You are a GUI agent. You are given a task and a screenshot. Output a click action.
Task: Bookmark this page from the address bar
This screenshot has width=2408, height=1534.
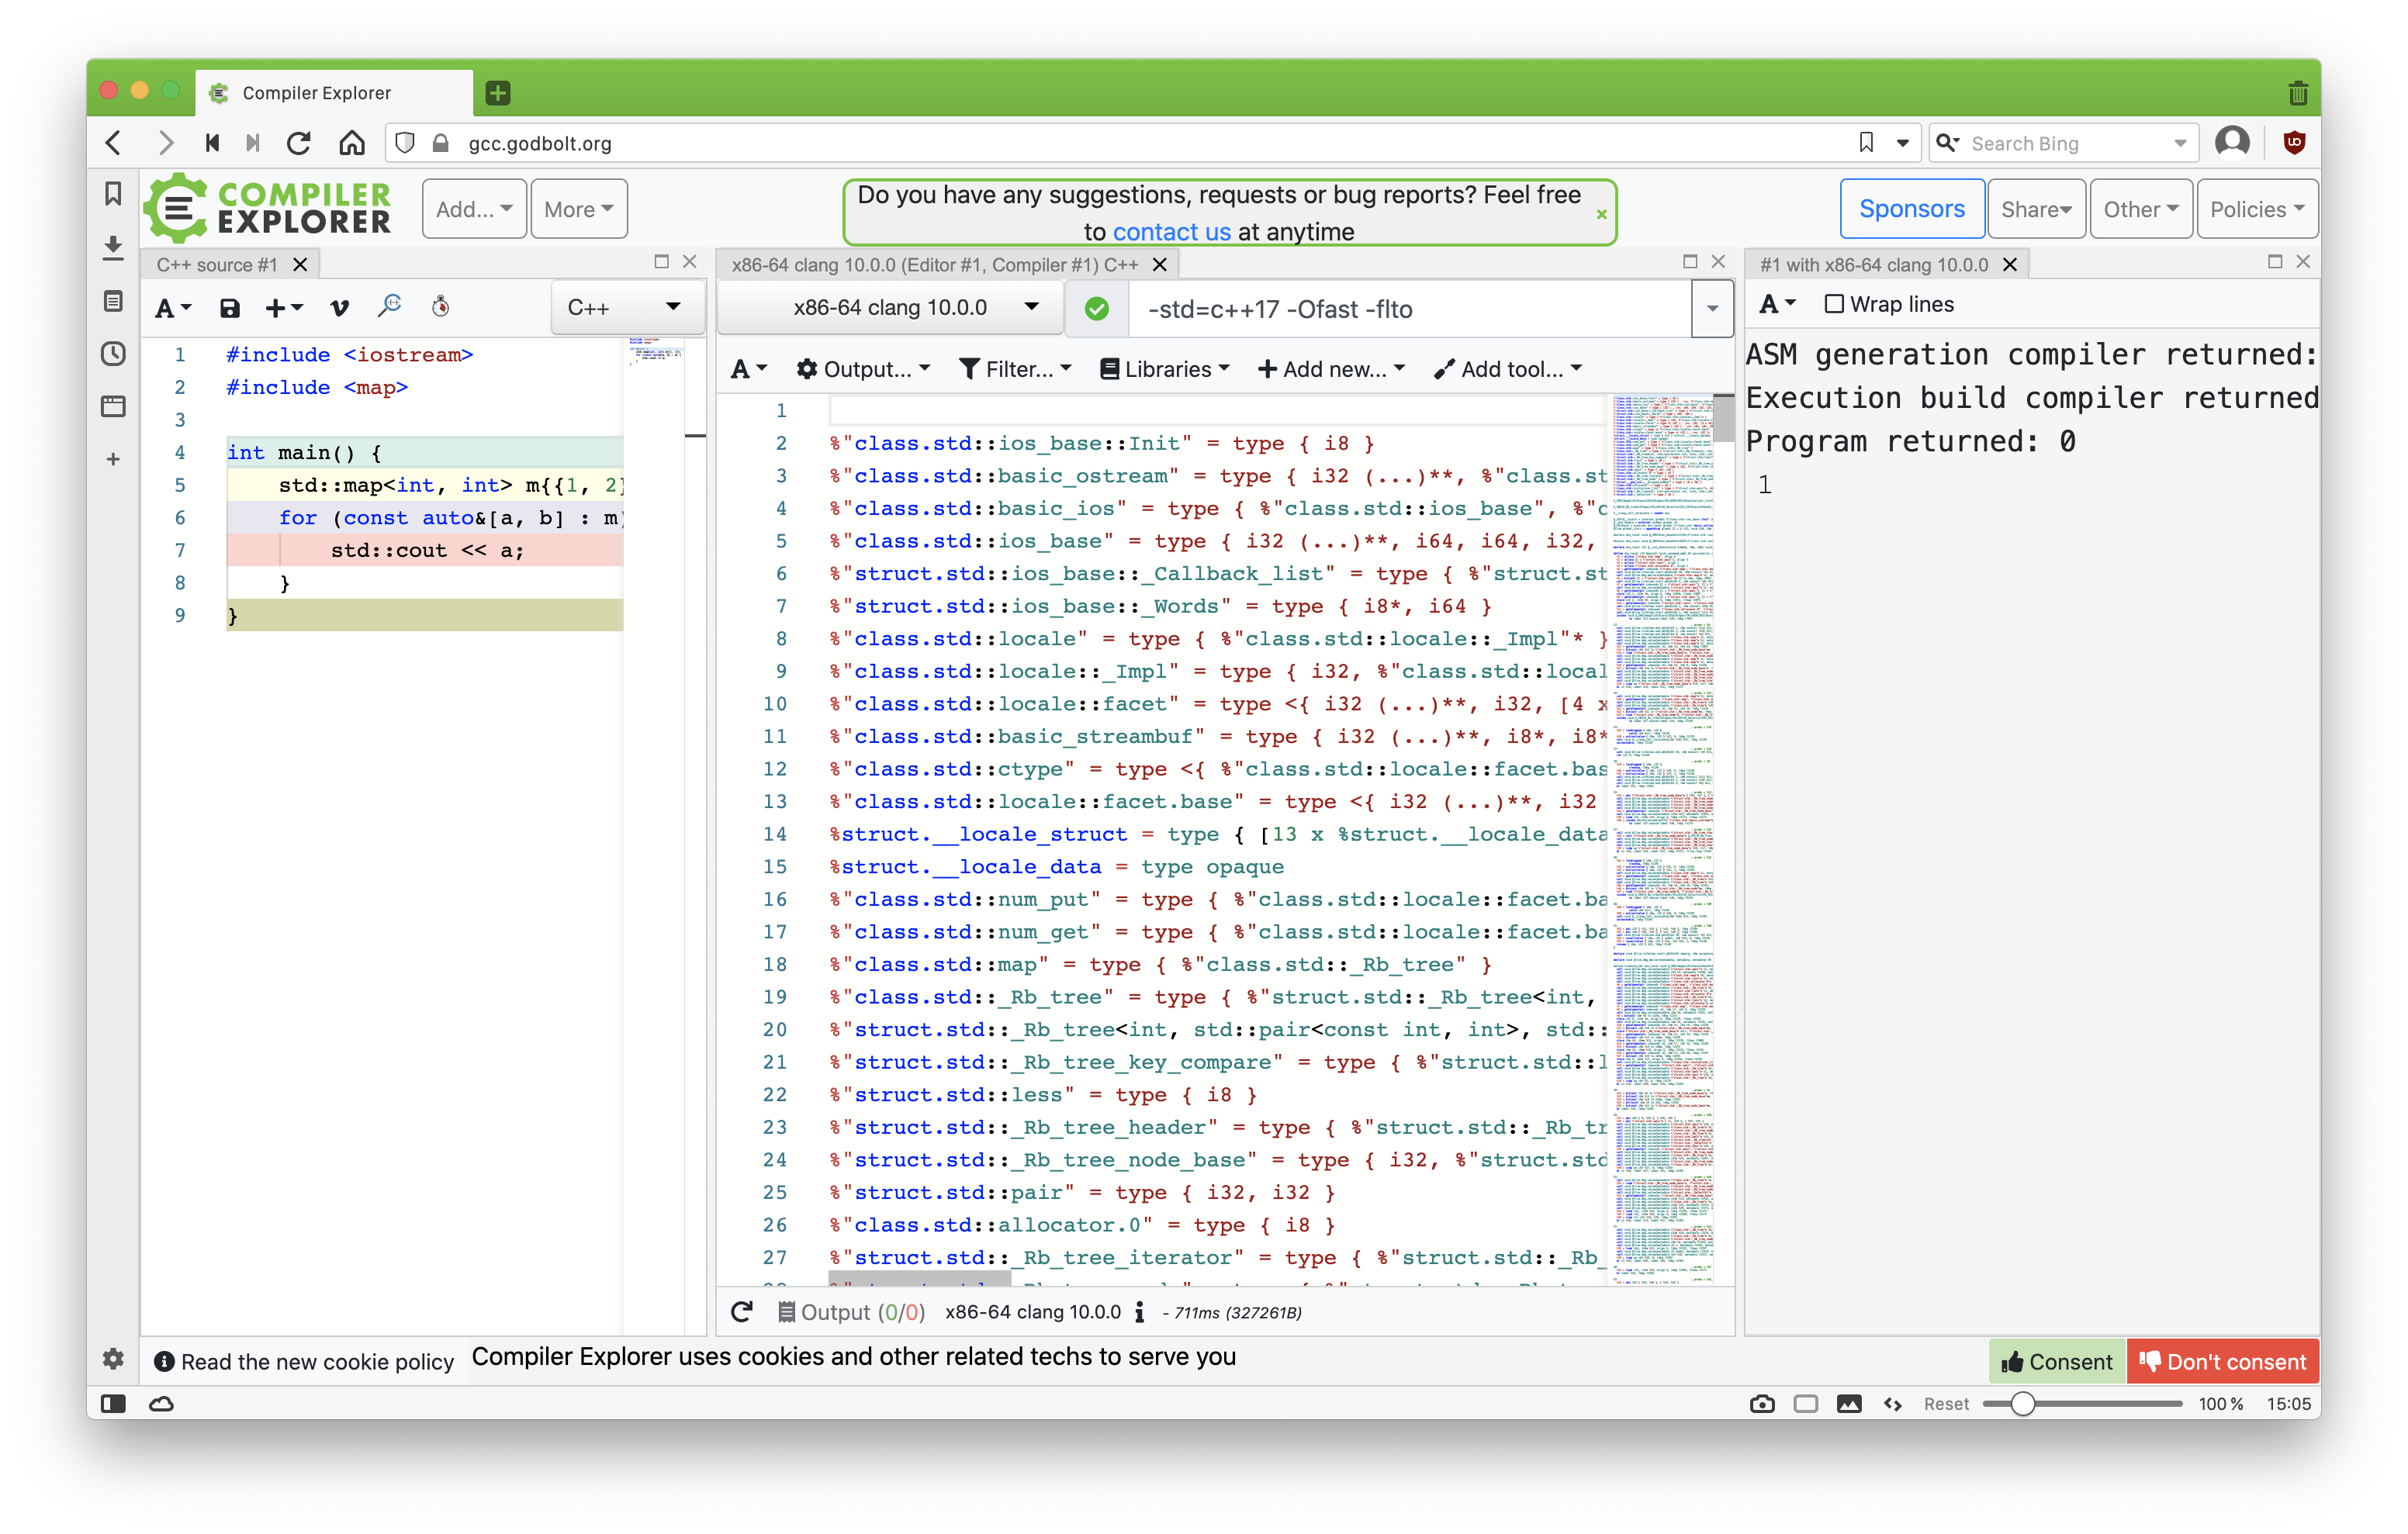[1865, 143]
